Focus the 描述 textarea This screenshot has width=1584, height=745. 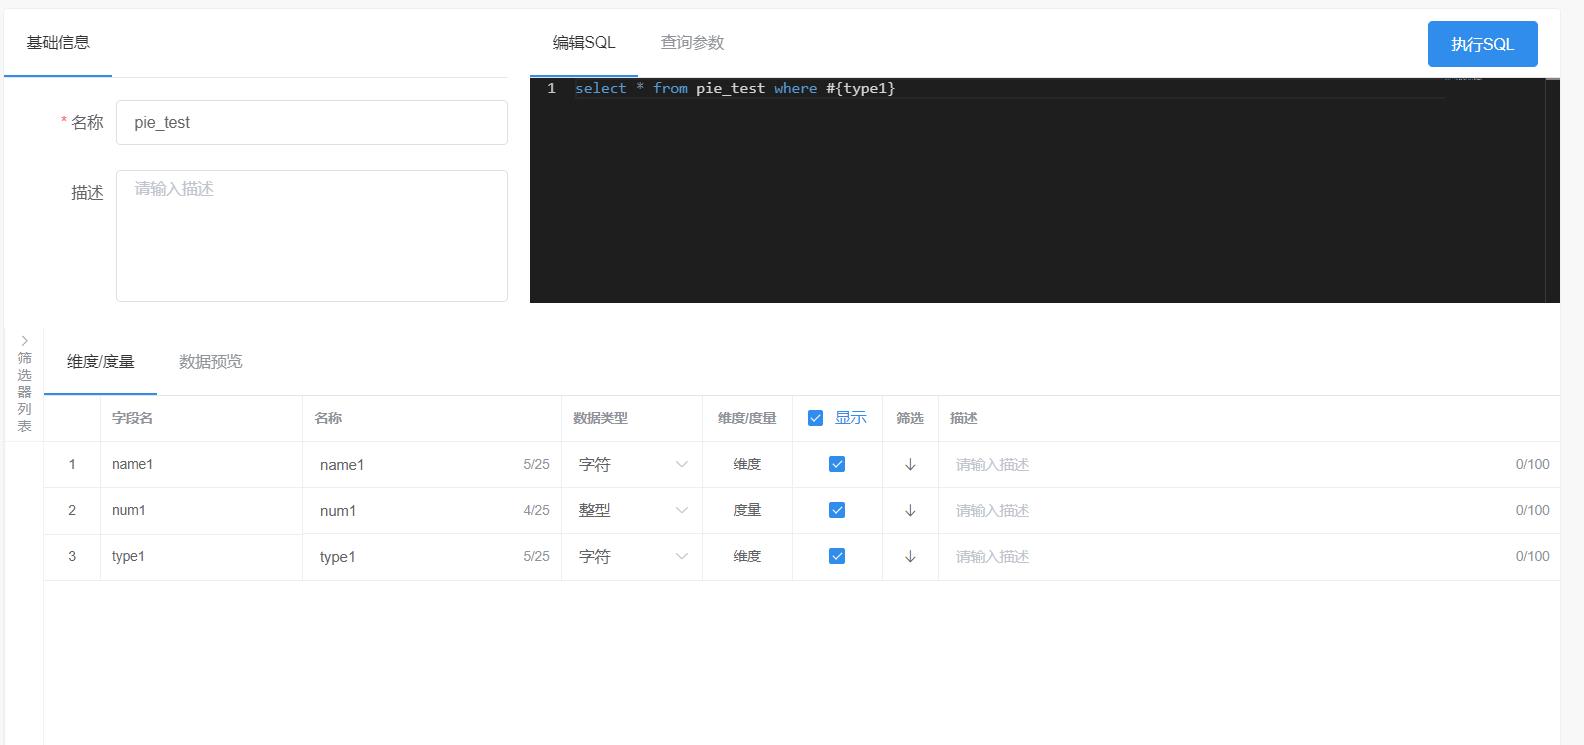pos(312,236)
